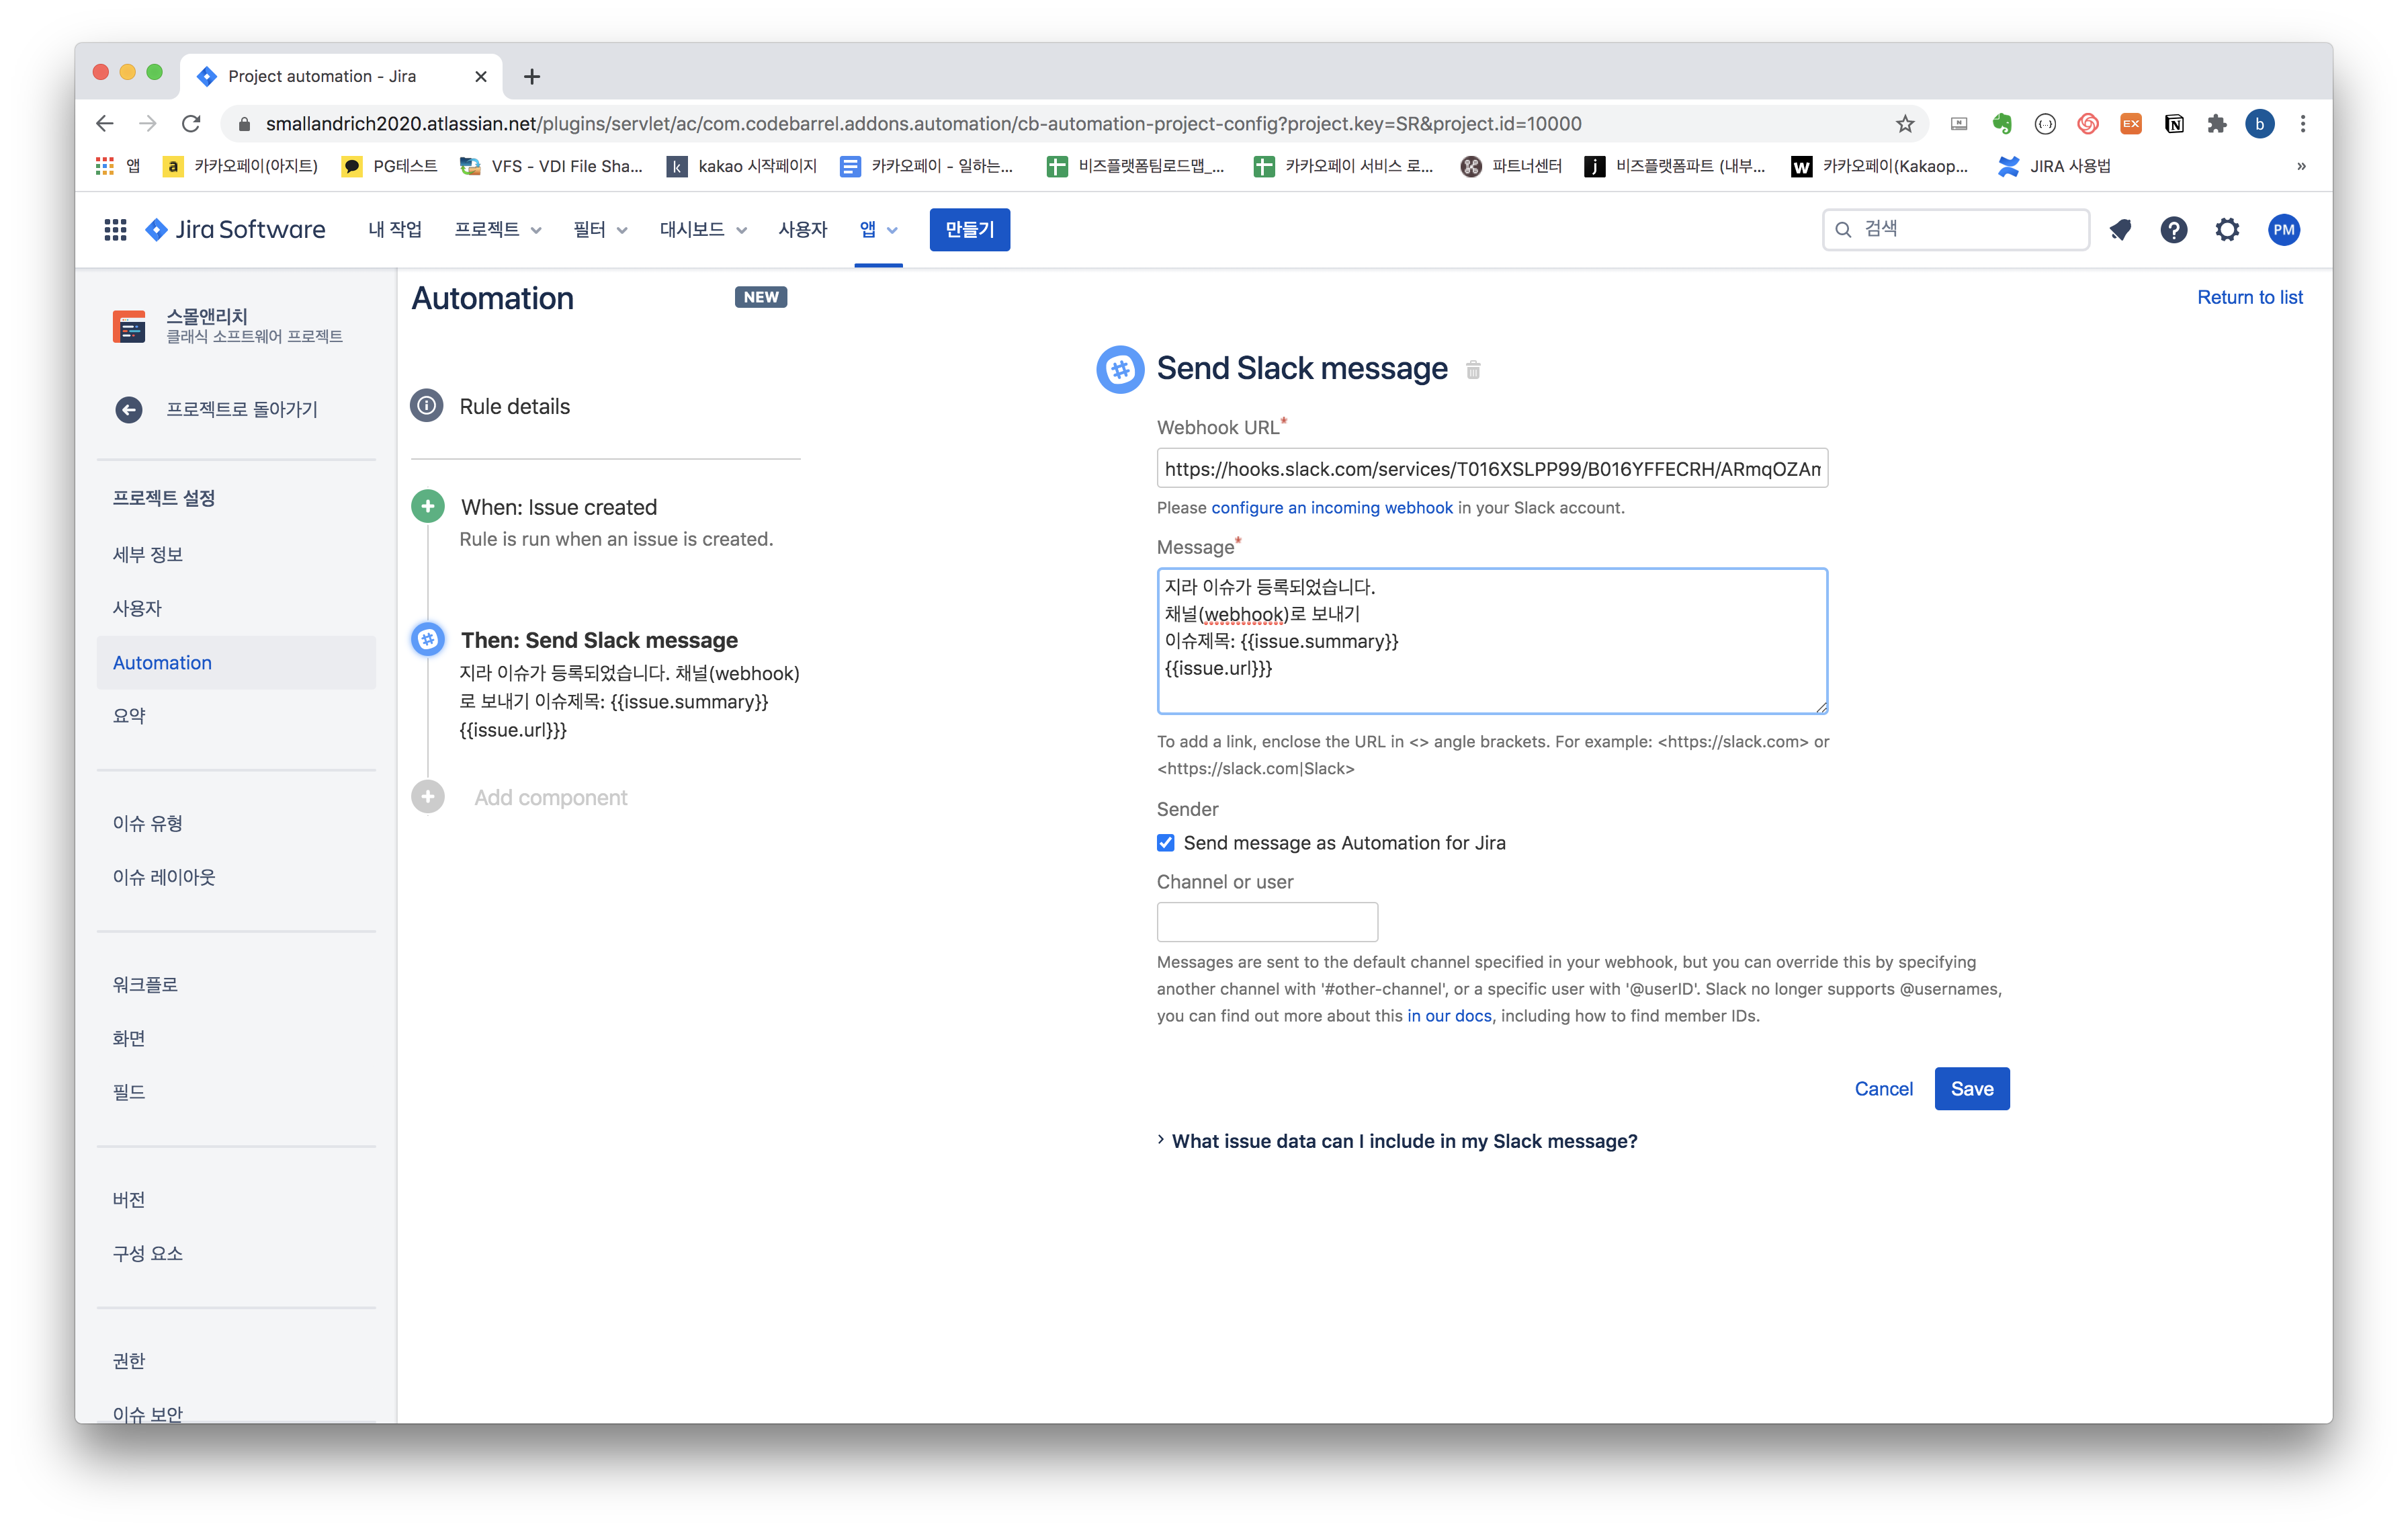
Task: Expand the 대시보드 dropdown menu
Action: [703, 230]
